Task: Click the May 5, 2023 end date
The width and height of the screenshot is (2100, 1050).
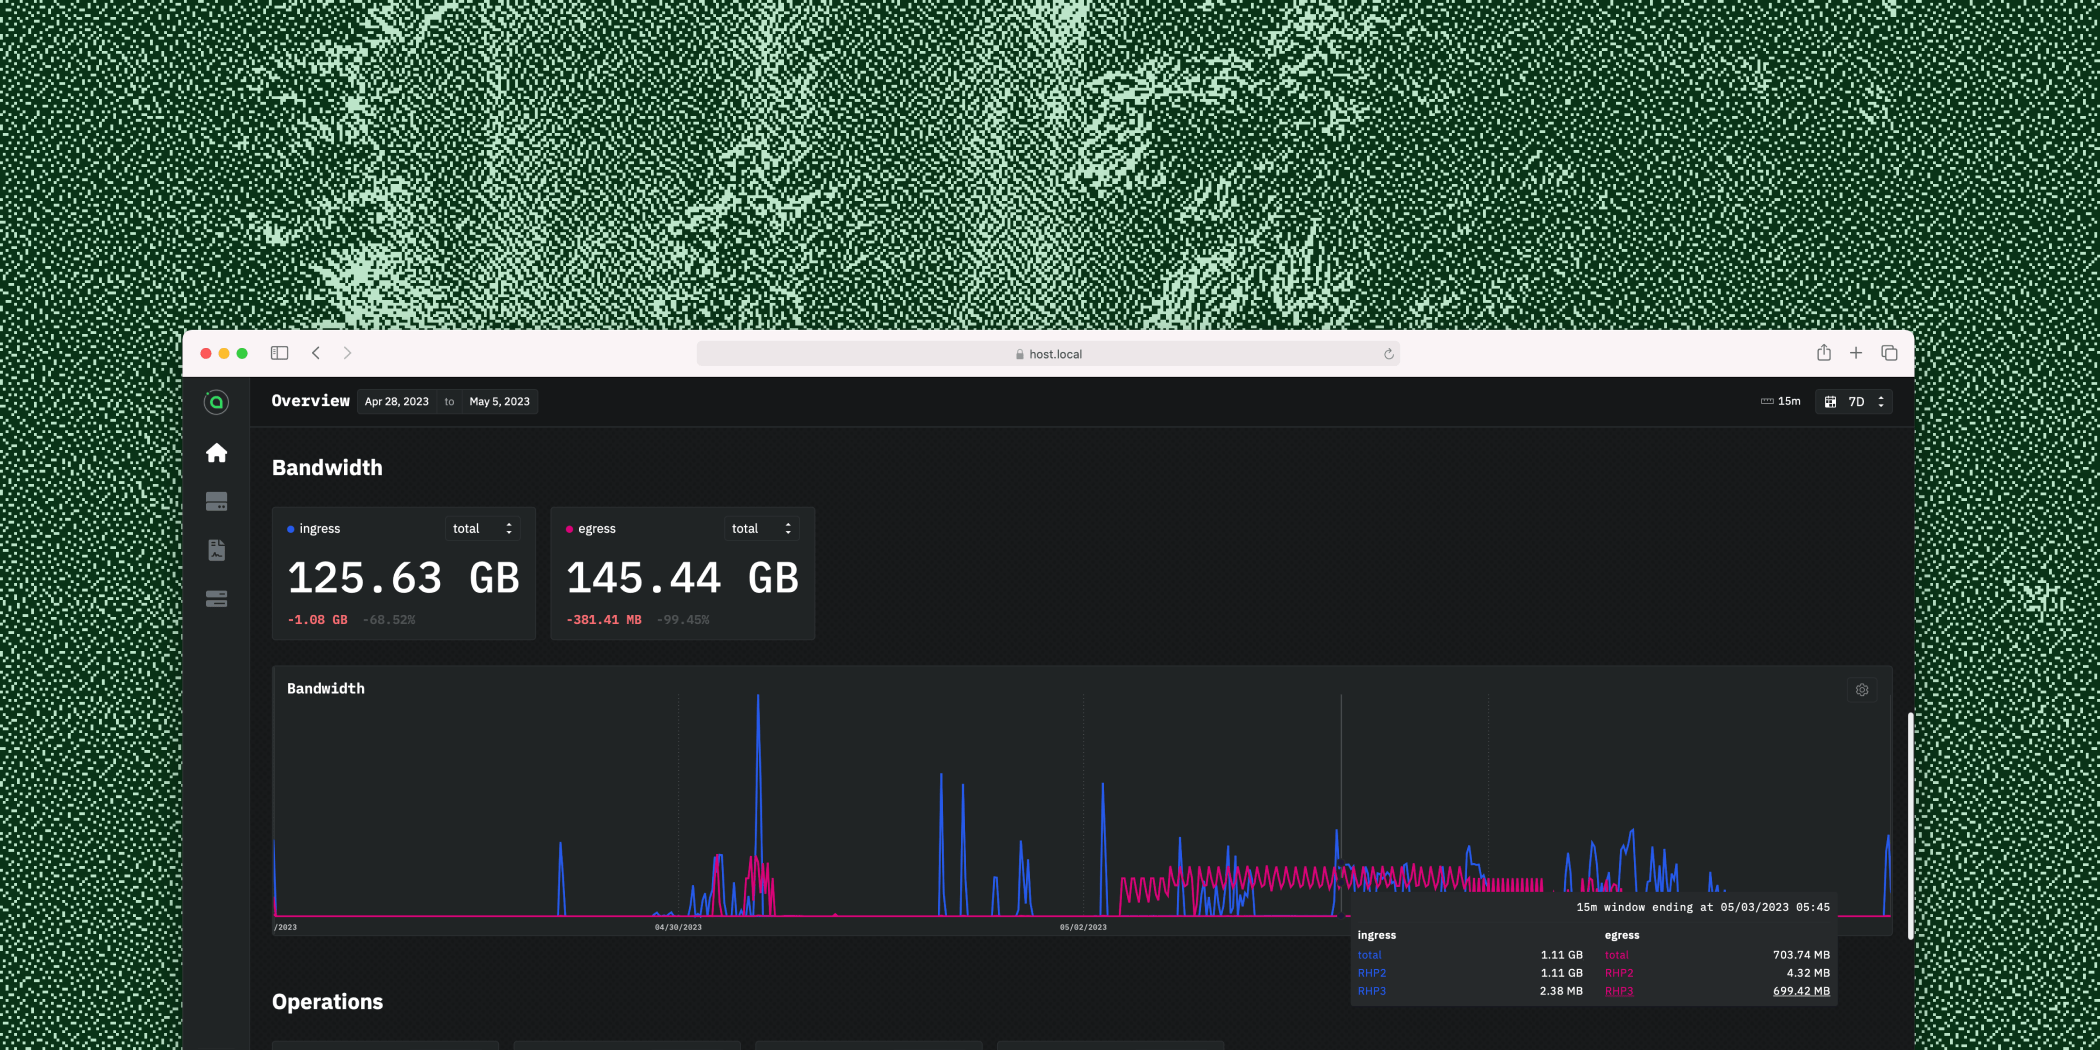Action: [499, 402]
